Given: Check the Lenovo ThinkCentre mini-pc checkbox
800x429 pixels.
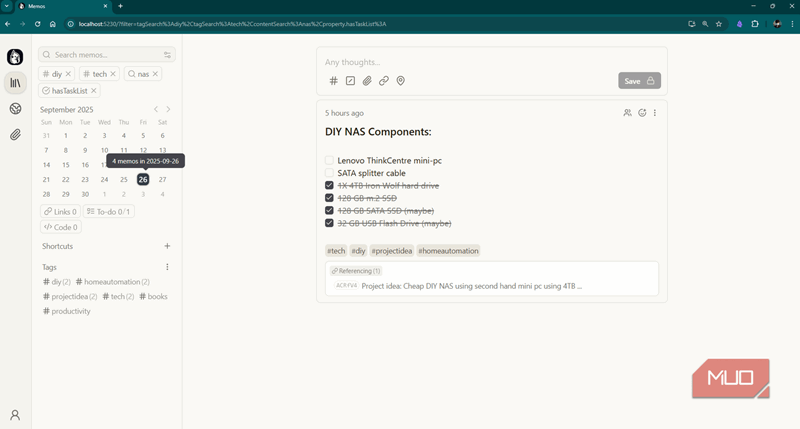Looking at the screenshot, I should pos(329,160).
